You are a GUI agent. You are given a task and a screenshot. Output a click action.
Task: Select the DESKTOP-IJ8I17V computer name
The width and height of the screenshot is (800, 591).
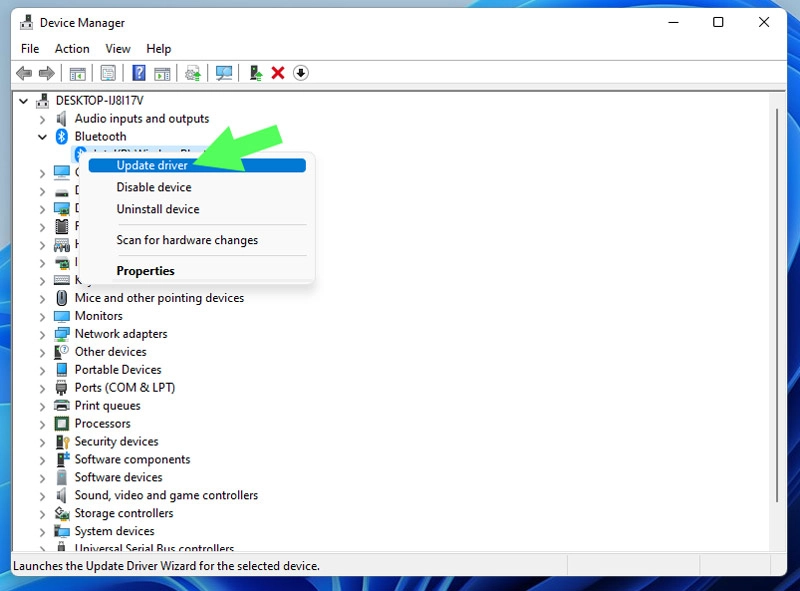[99, 101]
